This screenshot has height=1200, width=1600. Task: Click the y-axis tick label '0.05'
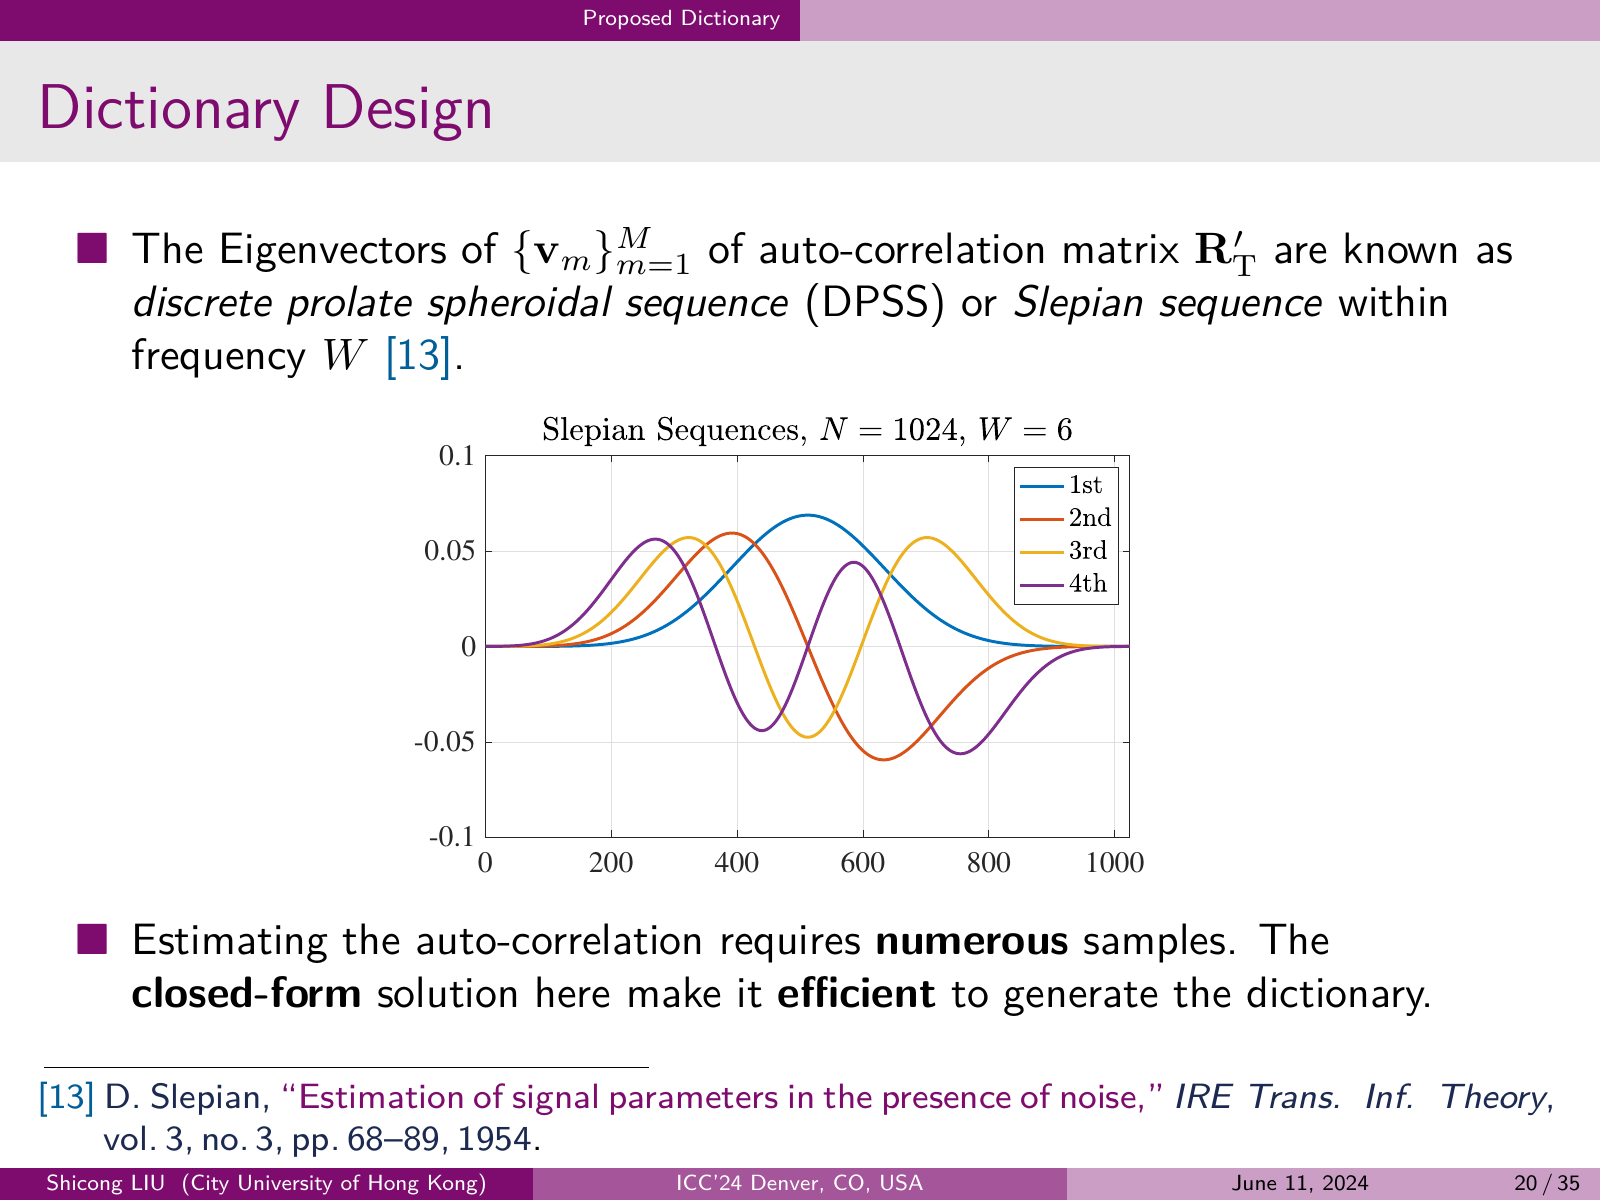(x=449, y=551)
